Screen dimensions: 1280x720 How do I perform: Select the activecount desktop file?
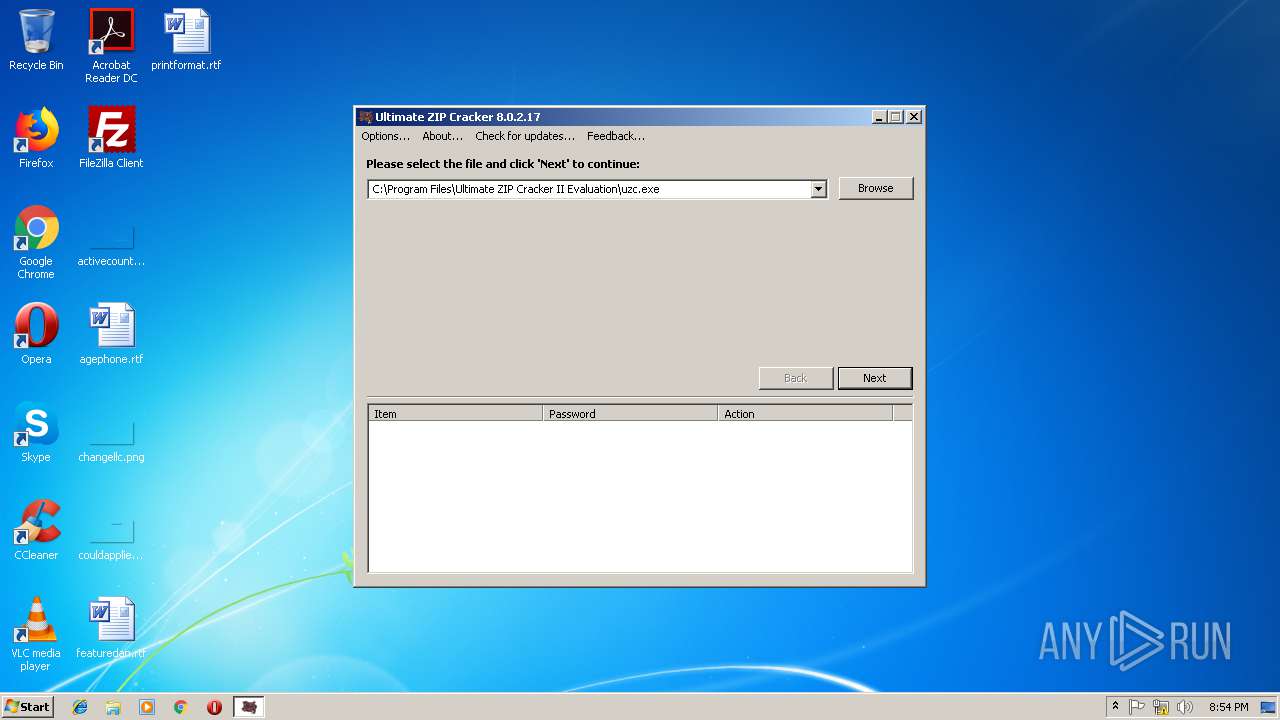pyautogui.click(x=111, y=247)
